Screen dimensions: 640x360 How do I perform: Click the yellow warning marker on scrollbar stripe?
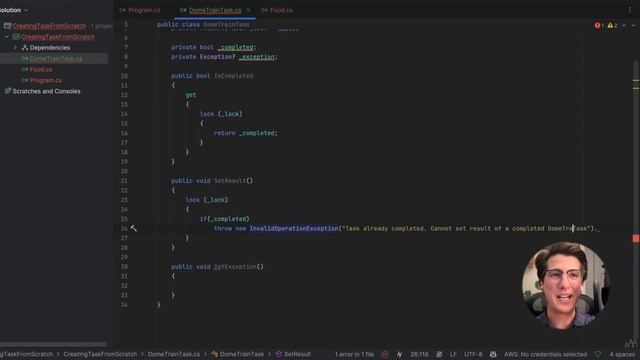tap(636, 81)
